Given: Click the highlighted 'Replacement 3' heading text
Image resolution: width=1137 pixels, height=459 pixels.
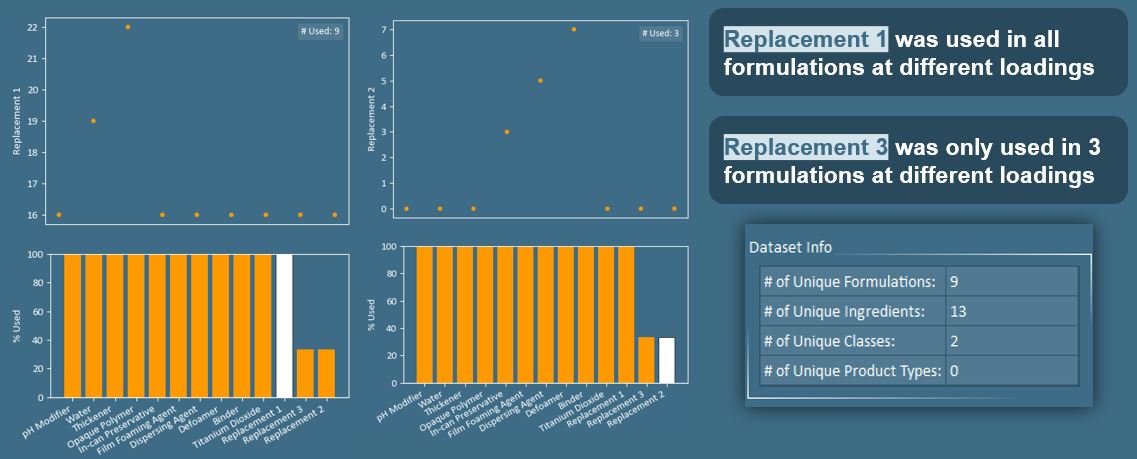Looking at the screenshot, I should point(805,148).
